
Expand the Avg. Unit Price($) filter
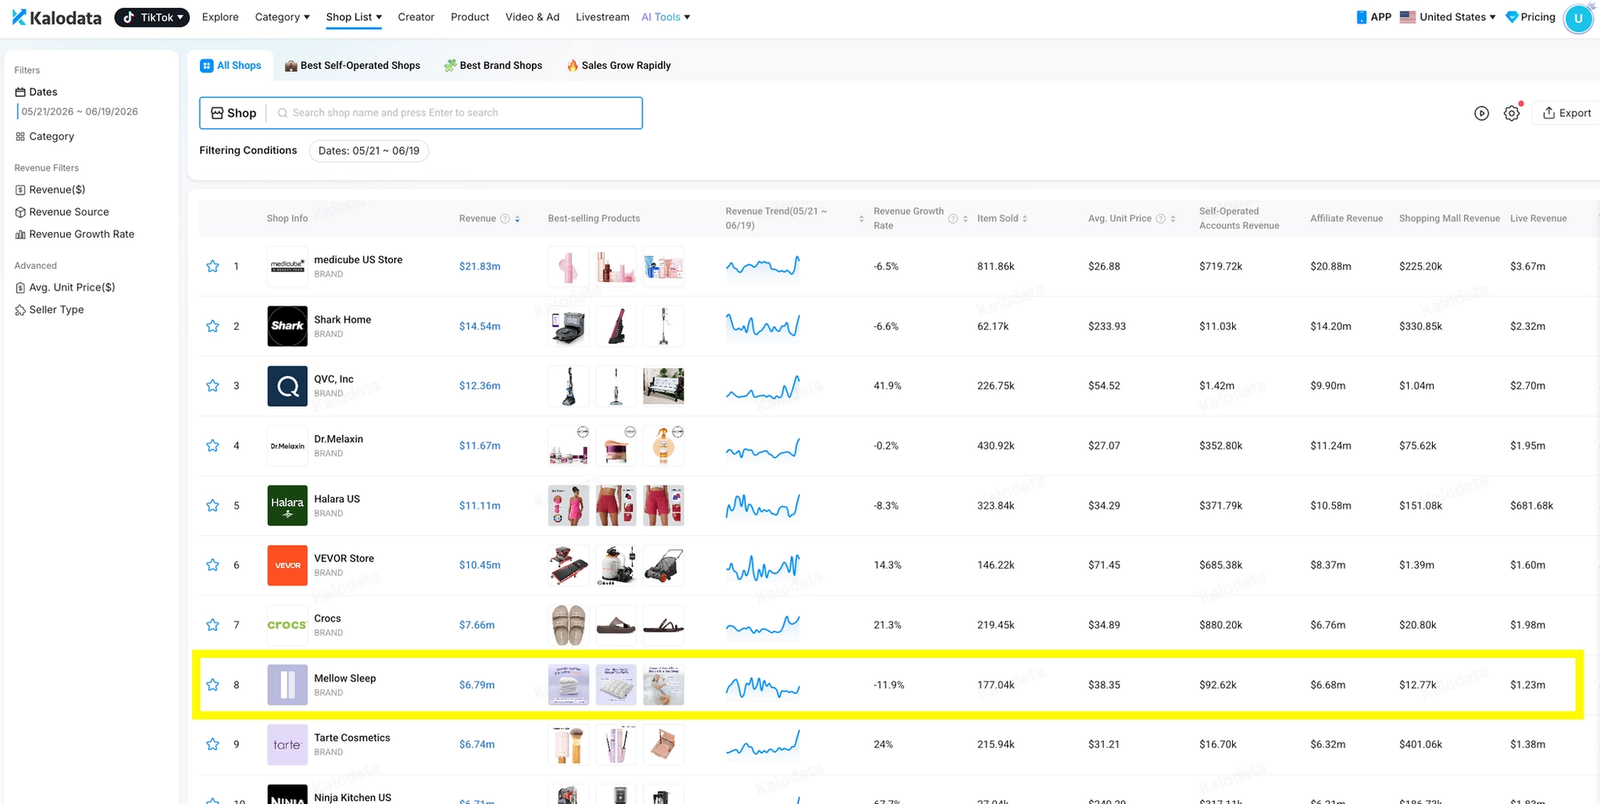click(x=65, y=288)
